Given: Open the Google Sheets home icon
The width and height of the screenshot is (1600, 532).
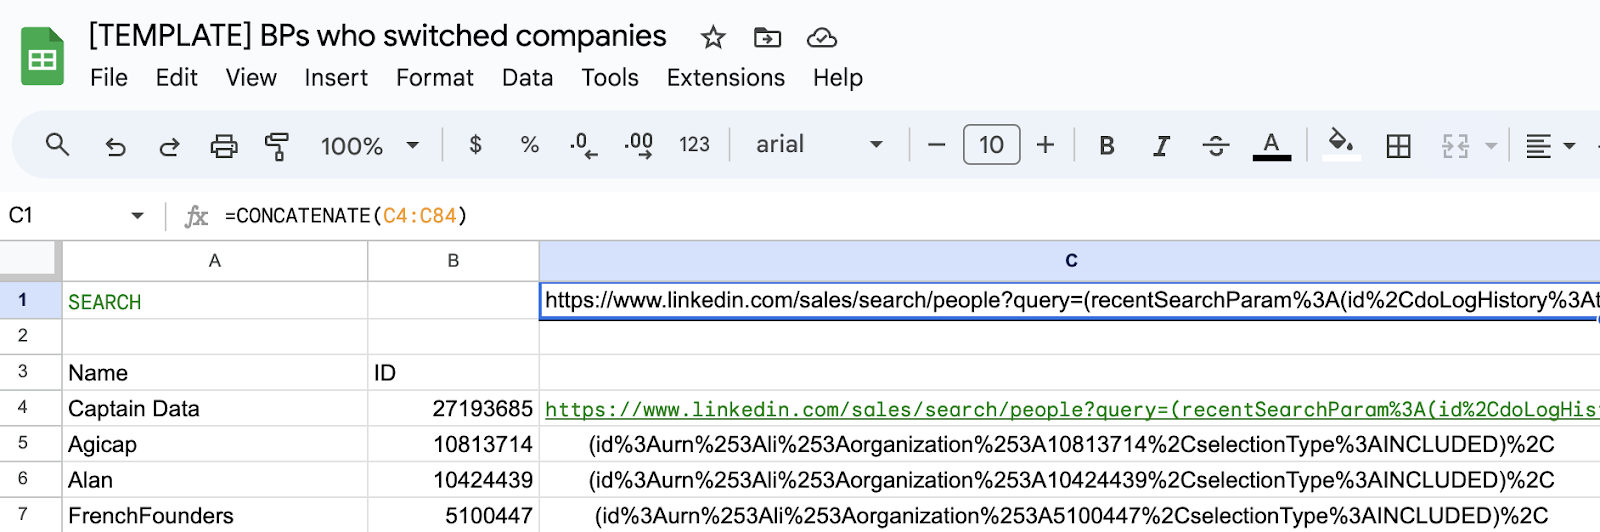Looking at the screenshot, I should click(x=42, y=56).
